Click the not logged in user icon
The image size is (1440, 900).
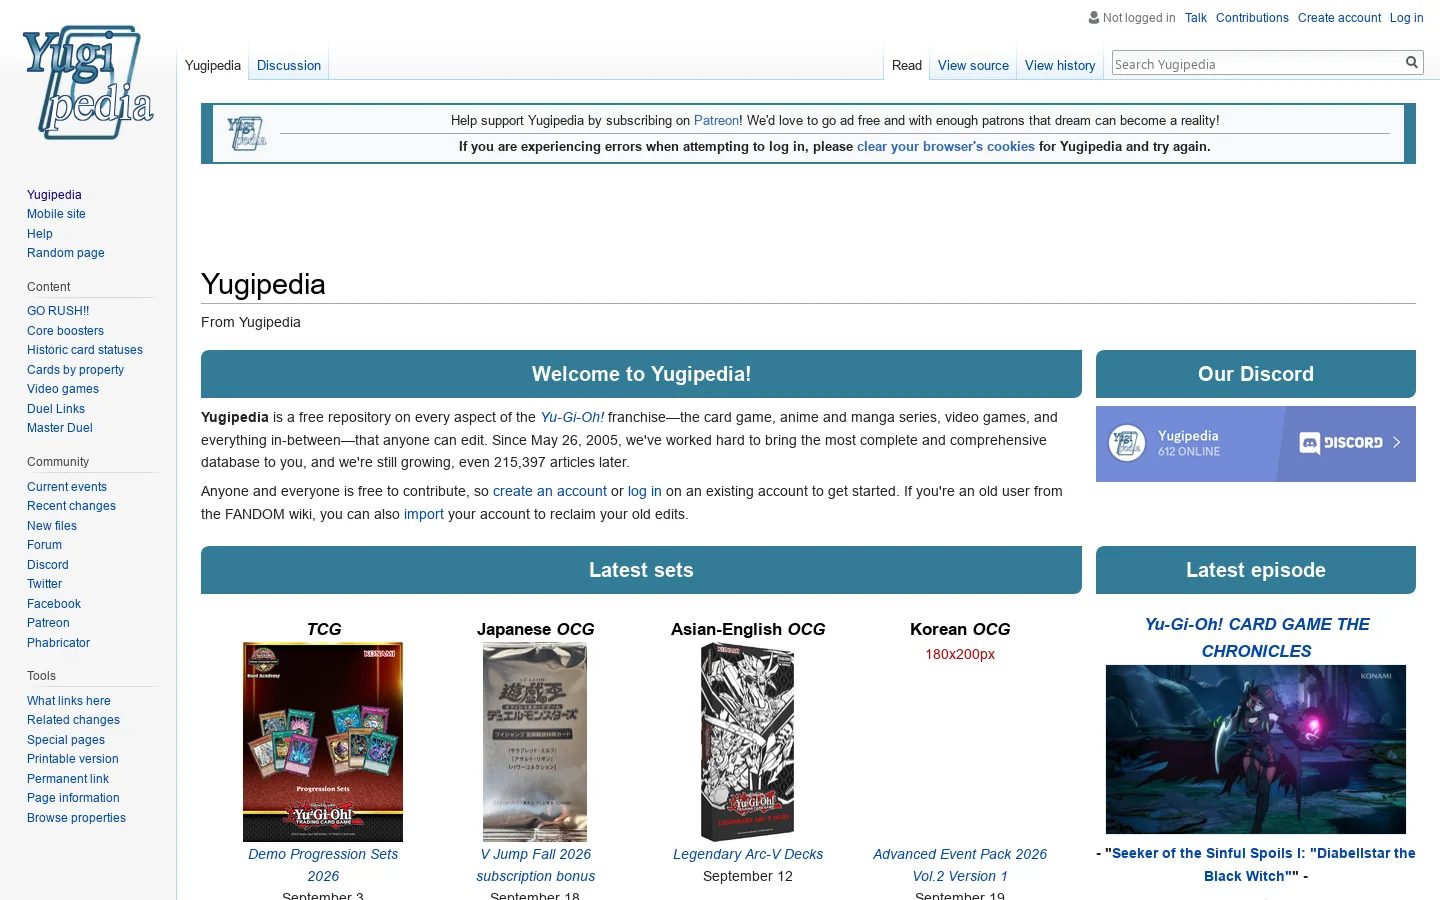[x=1094, y=18]
